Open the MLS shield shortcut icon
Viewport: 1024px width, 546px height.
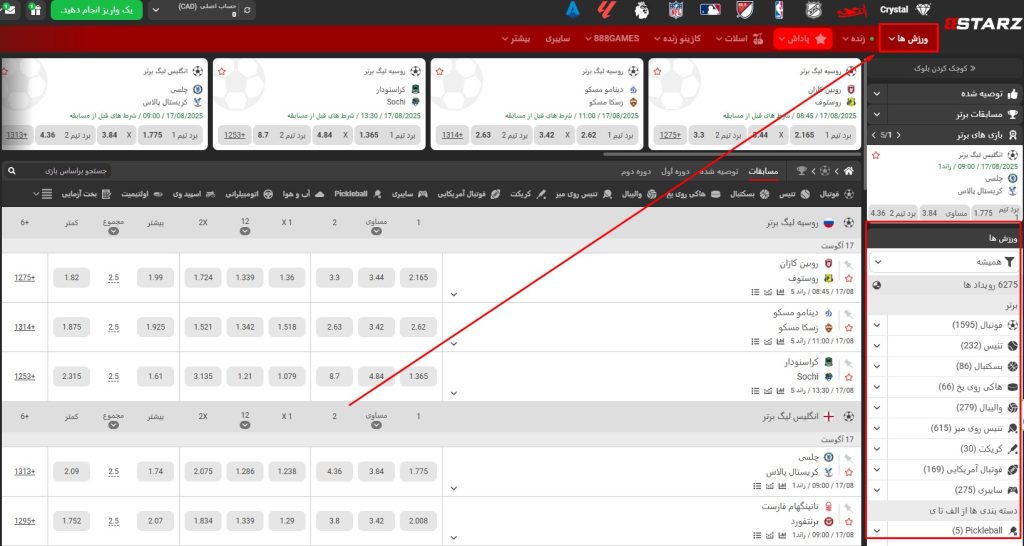744,10
